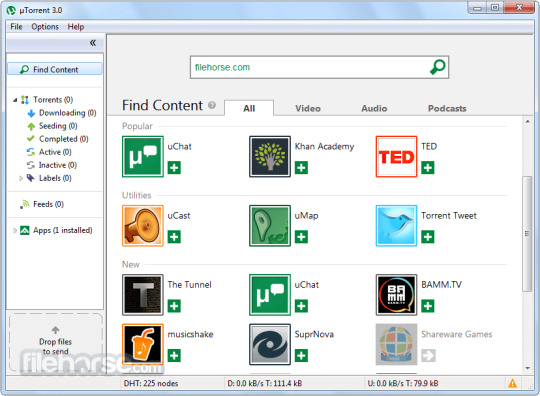
Task: Click the filehorse.com search input field
Action: 310,67
